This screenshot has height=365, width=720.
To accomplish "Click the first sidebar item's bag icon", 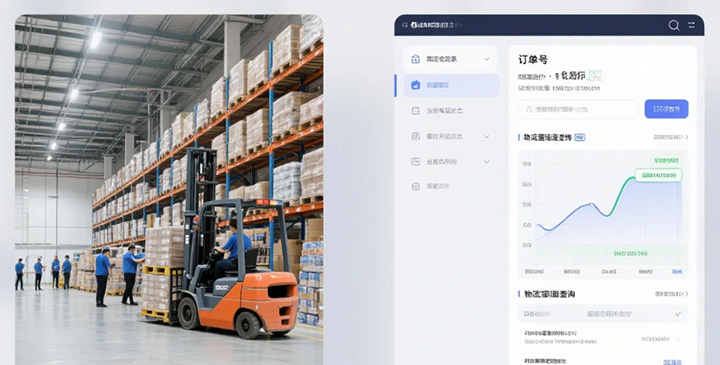I will [416, 59].
